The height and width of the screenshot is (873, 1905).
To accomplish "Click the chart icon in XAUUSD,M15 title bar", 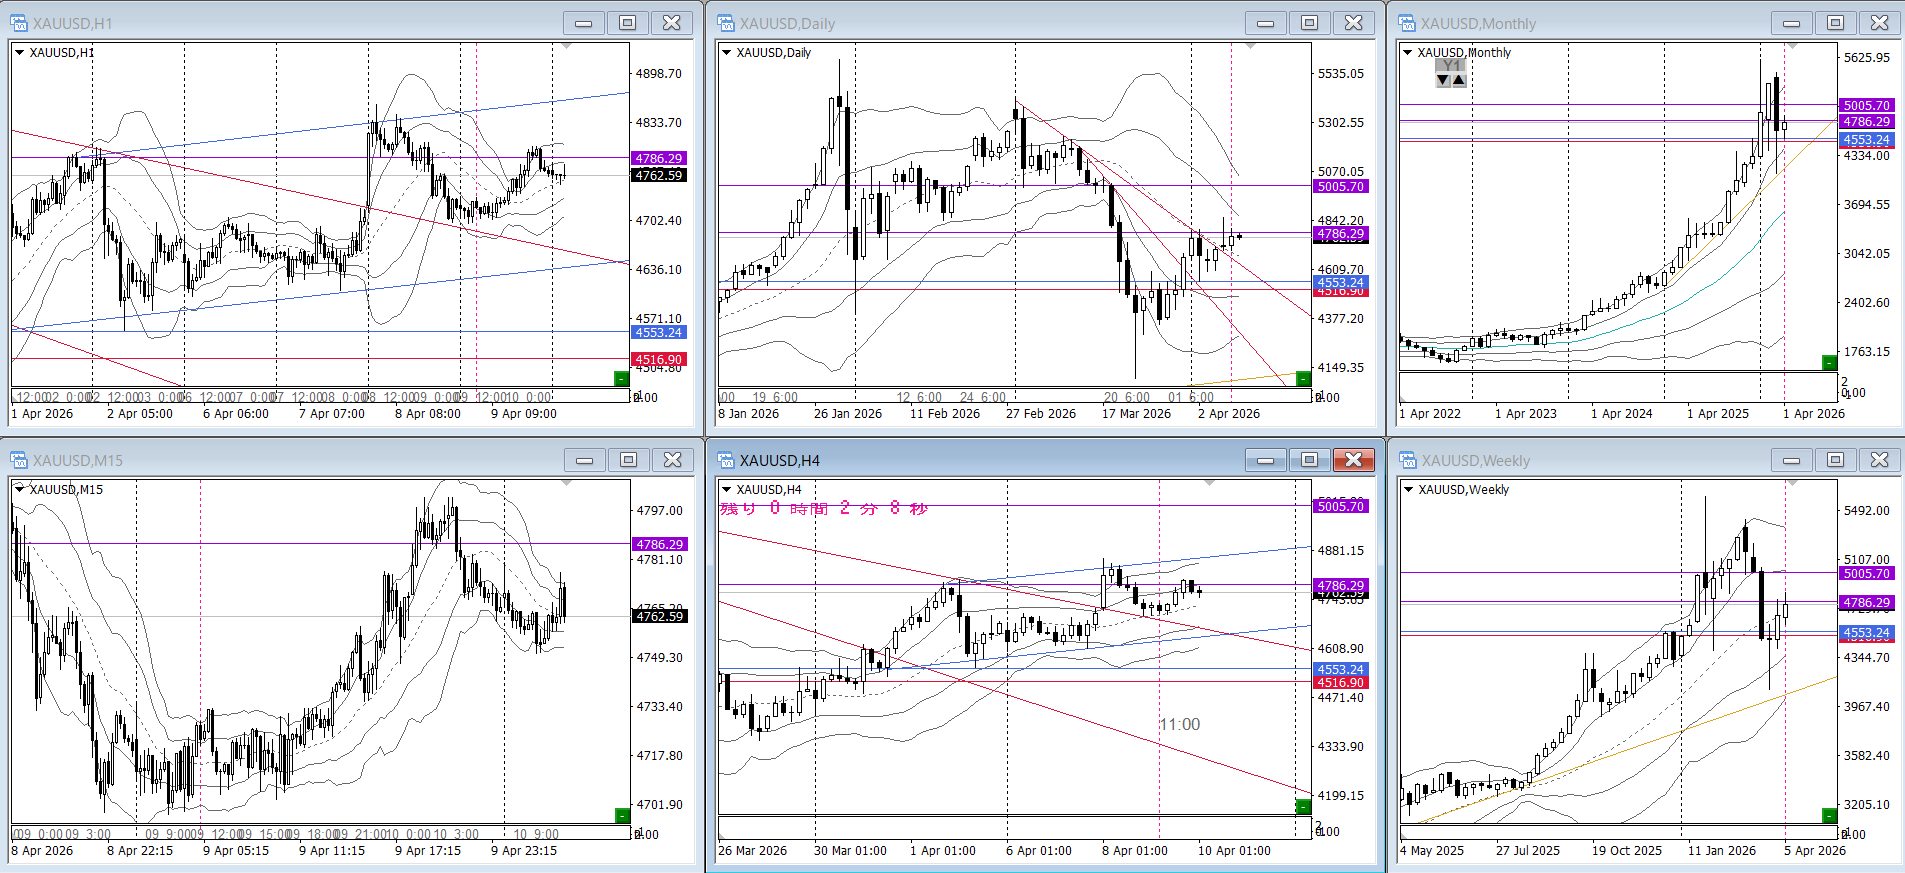I will tap(19, 460).
